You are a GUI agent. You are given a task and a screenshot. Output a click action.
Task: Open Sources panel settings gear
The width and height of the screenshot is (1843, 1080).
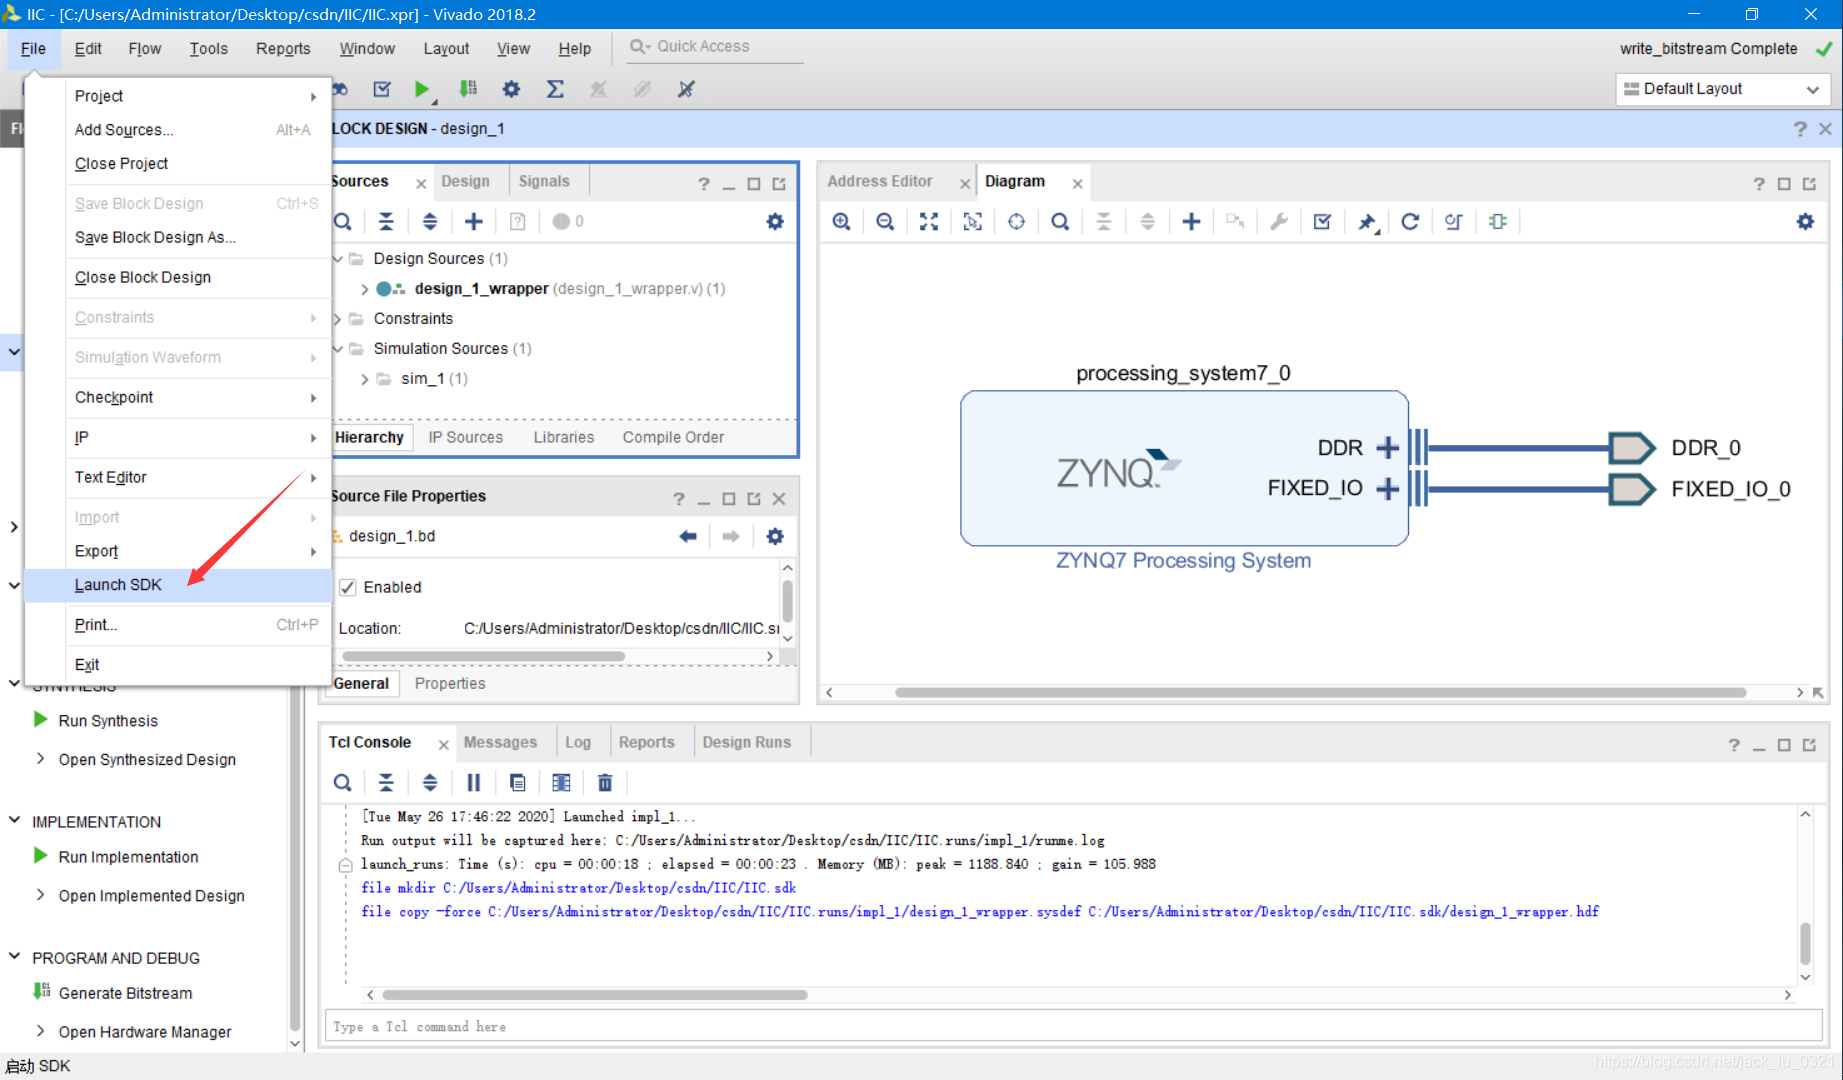click(x=775, y=222)
